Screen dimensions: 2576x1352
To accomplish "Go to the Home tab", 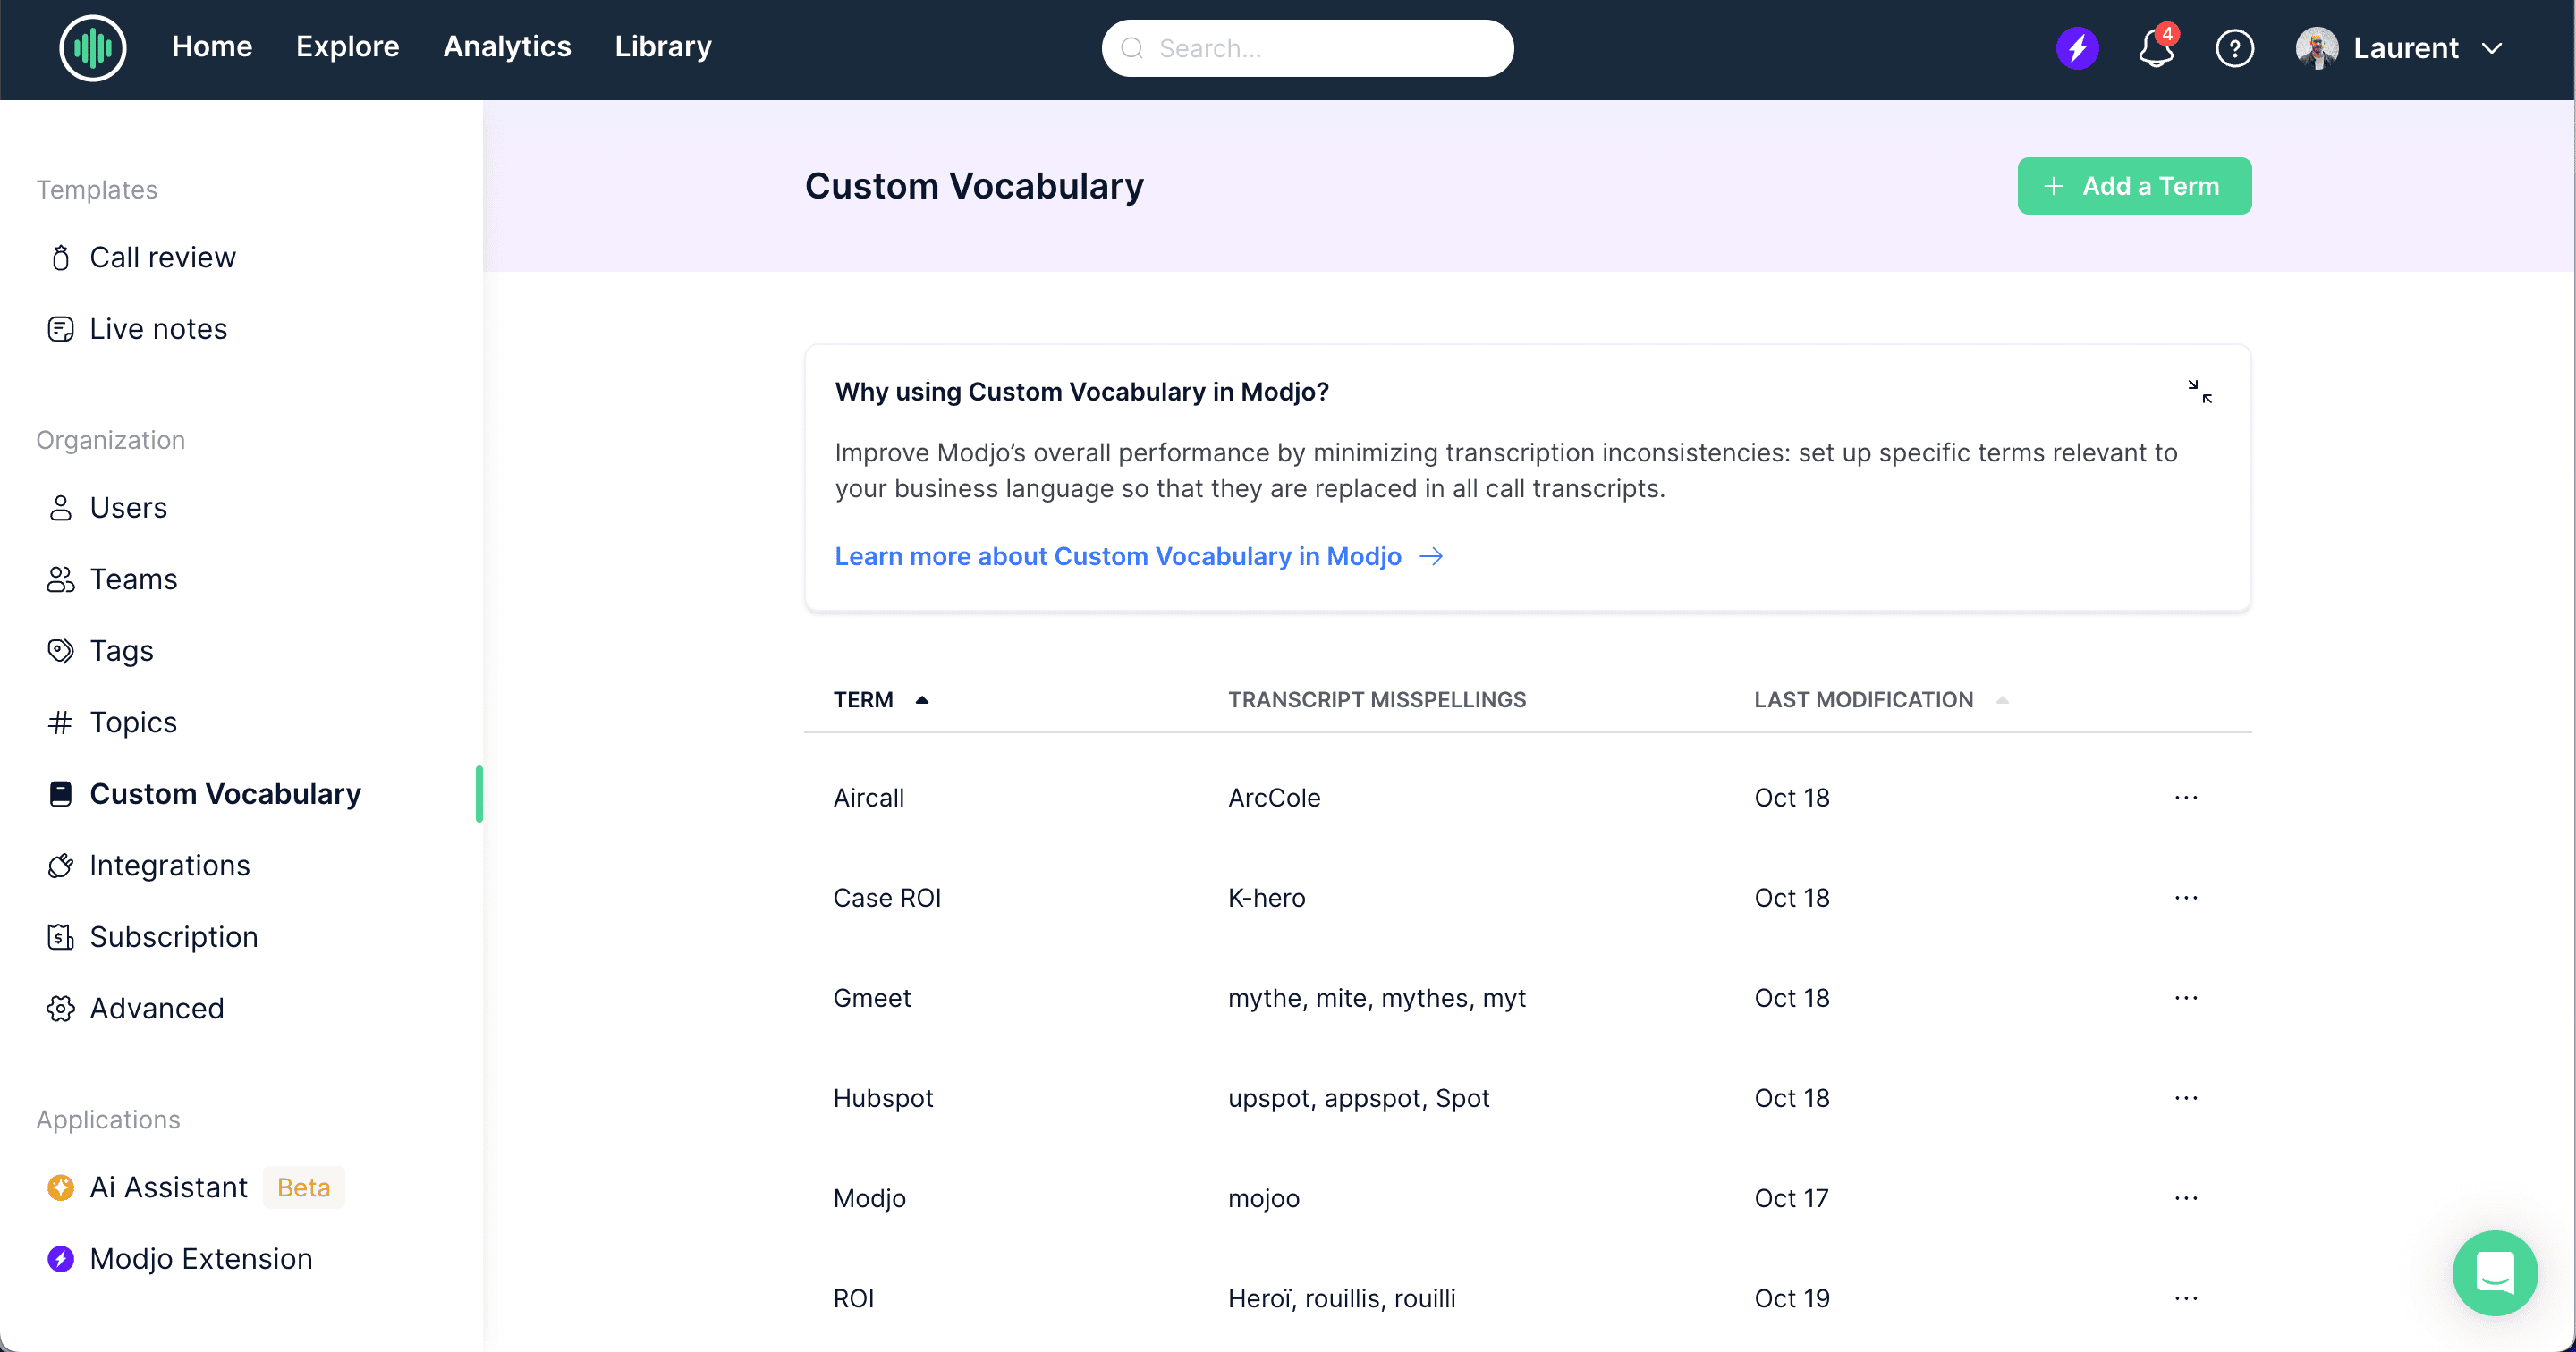I will 212,47.
